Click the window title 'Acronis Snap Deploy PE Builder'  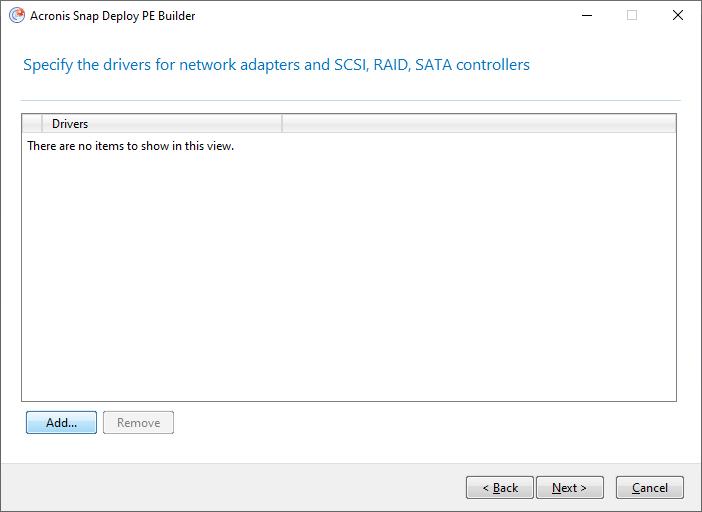point(113,15)
